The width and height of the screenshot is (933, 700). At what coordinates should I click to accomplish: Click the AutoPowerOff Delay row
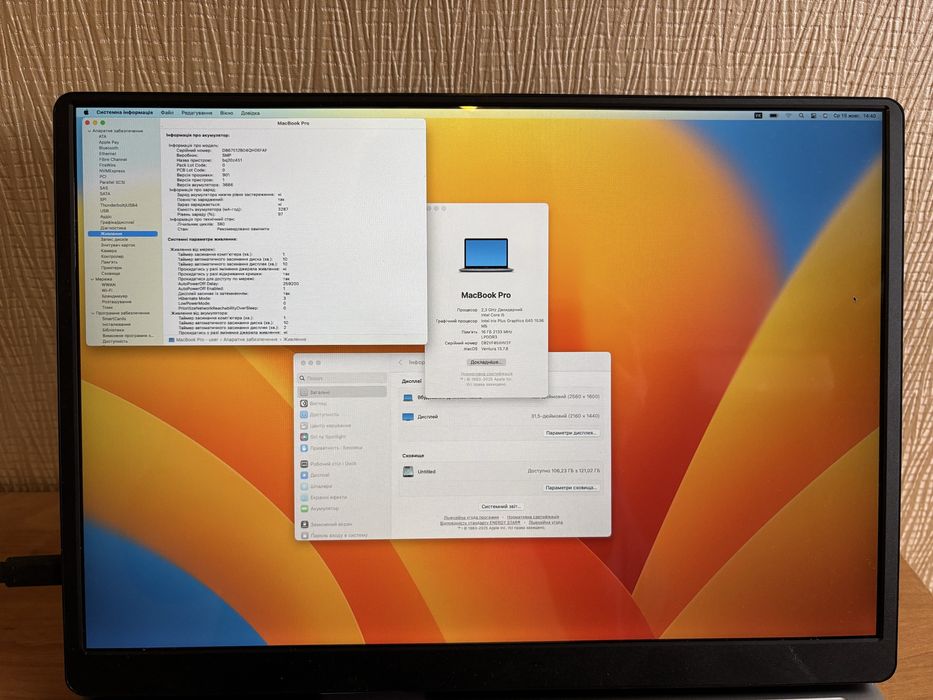[239, 283]
